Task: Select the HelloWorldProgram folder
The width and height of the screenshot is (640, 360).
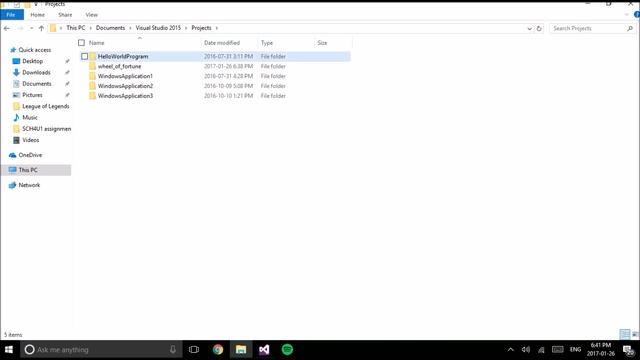Action: [123, 56]
